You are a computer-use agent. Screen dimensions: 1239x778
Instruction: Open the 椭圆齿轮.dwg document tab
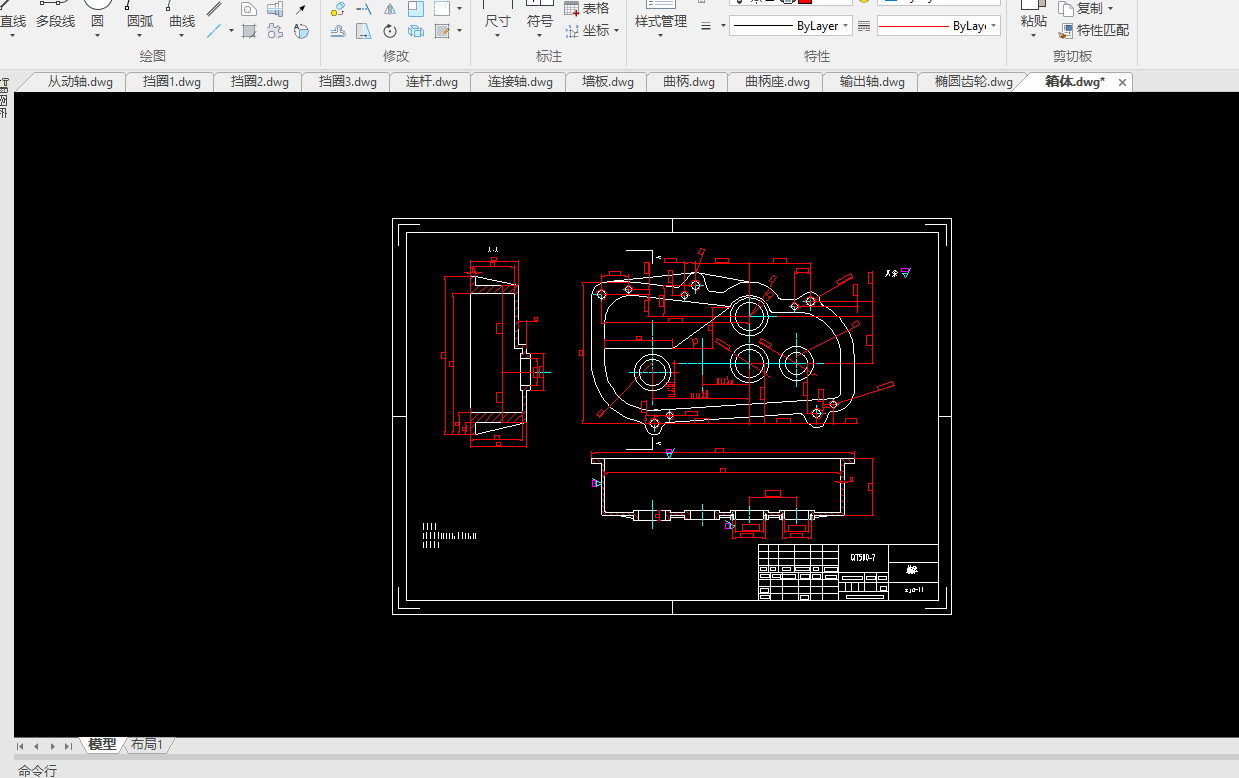click(x=973, y=82)
